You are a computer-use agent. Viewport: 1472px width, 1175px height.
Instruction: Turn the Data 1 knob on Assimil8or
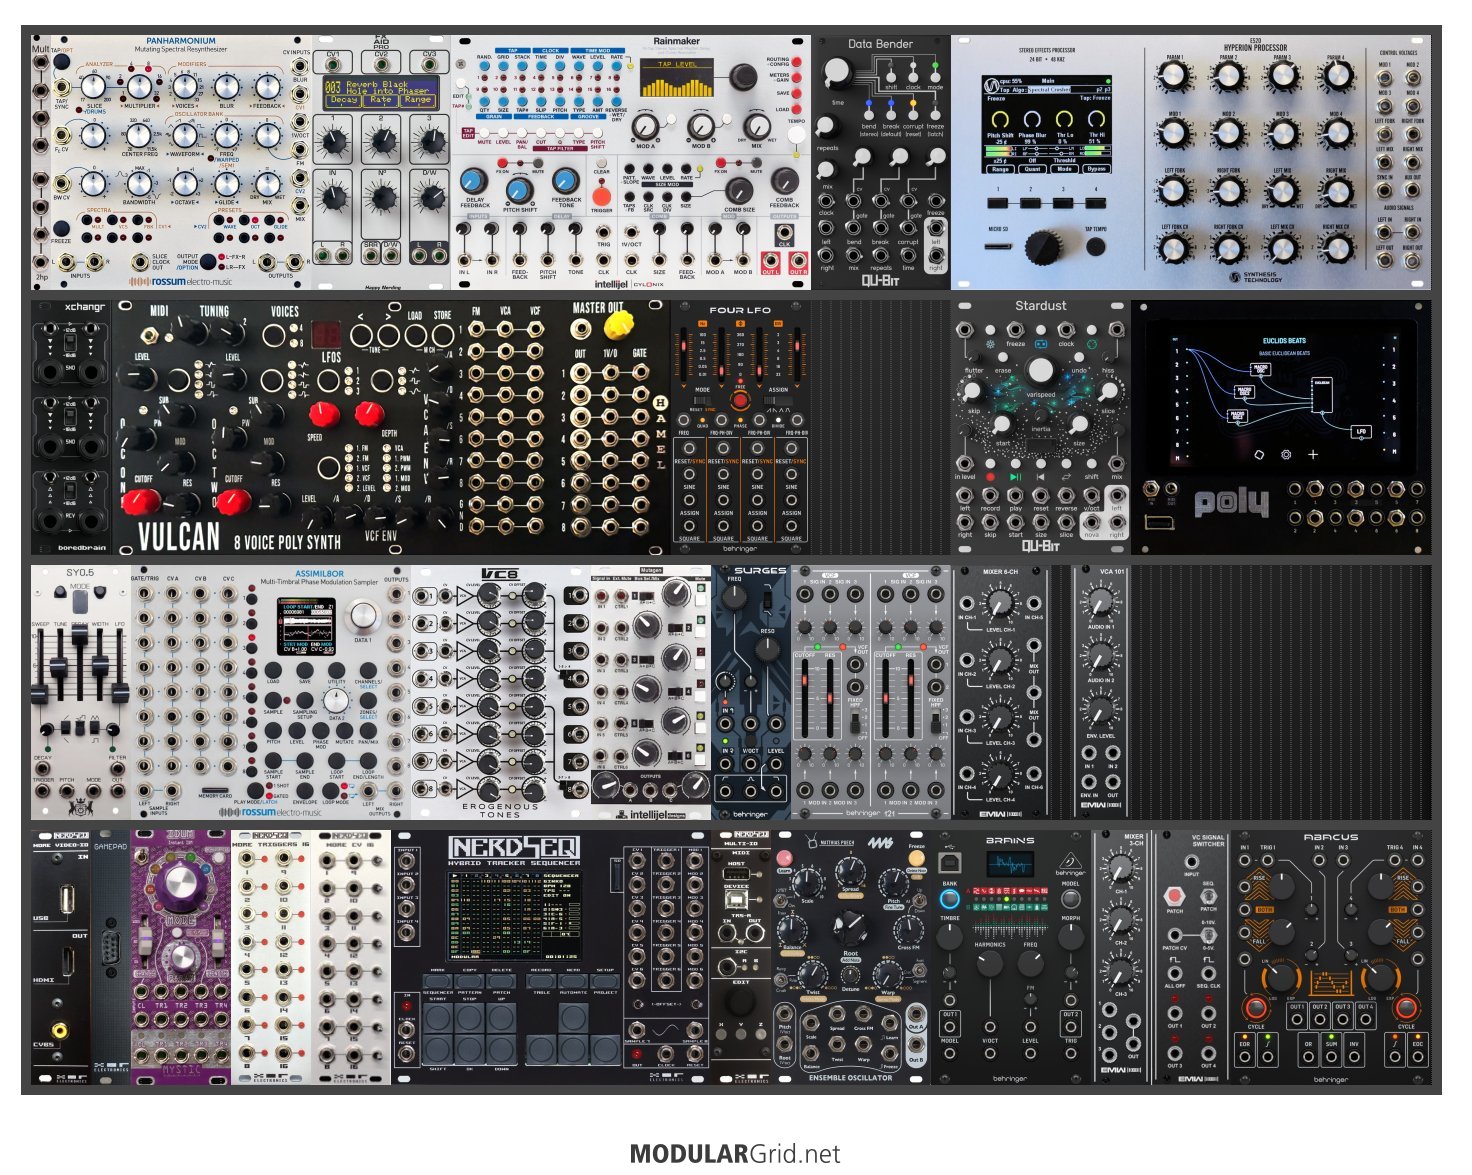pyautogui.click(x=362, y=616)
